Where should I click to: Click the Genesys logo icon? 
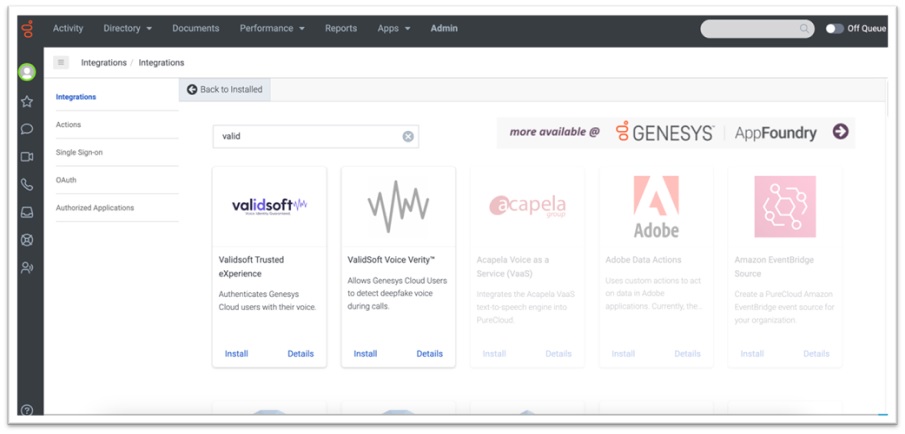[x=27, y=29]
